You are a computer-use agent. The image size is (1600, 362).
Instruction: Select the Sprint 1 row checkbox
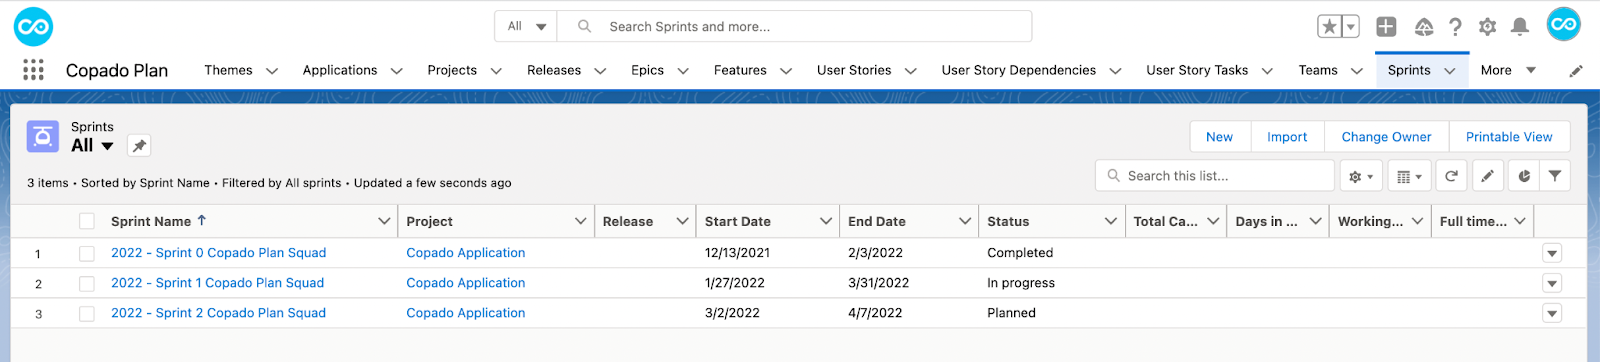[87, 284]
